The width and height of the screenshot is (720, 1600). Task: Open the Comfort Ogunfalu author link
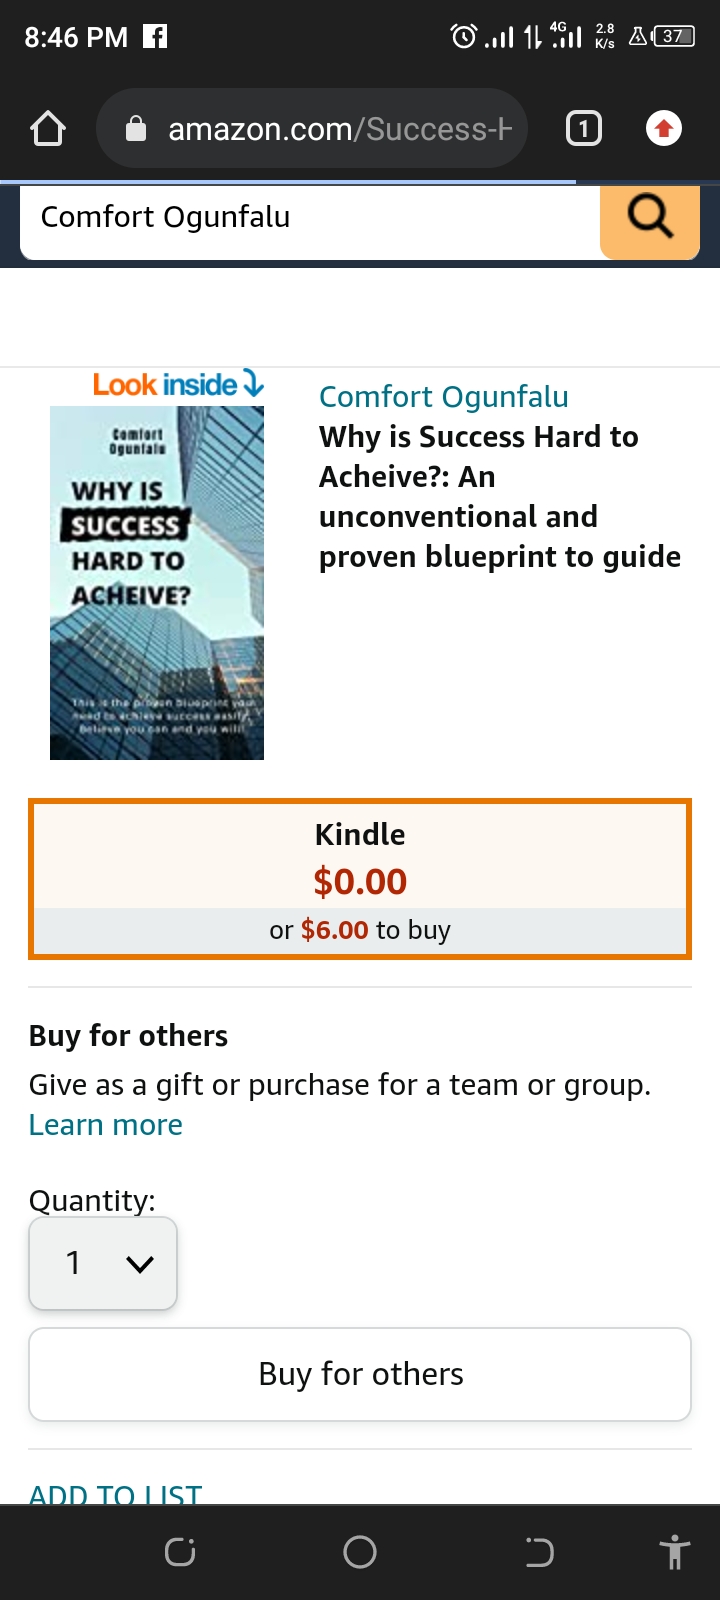[x=443, y=397]
